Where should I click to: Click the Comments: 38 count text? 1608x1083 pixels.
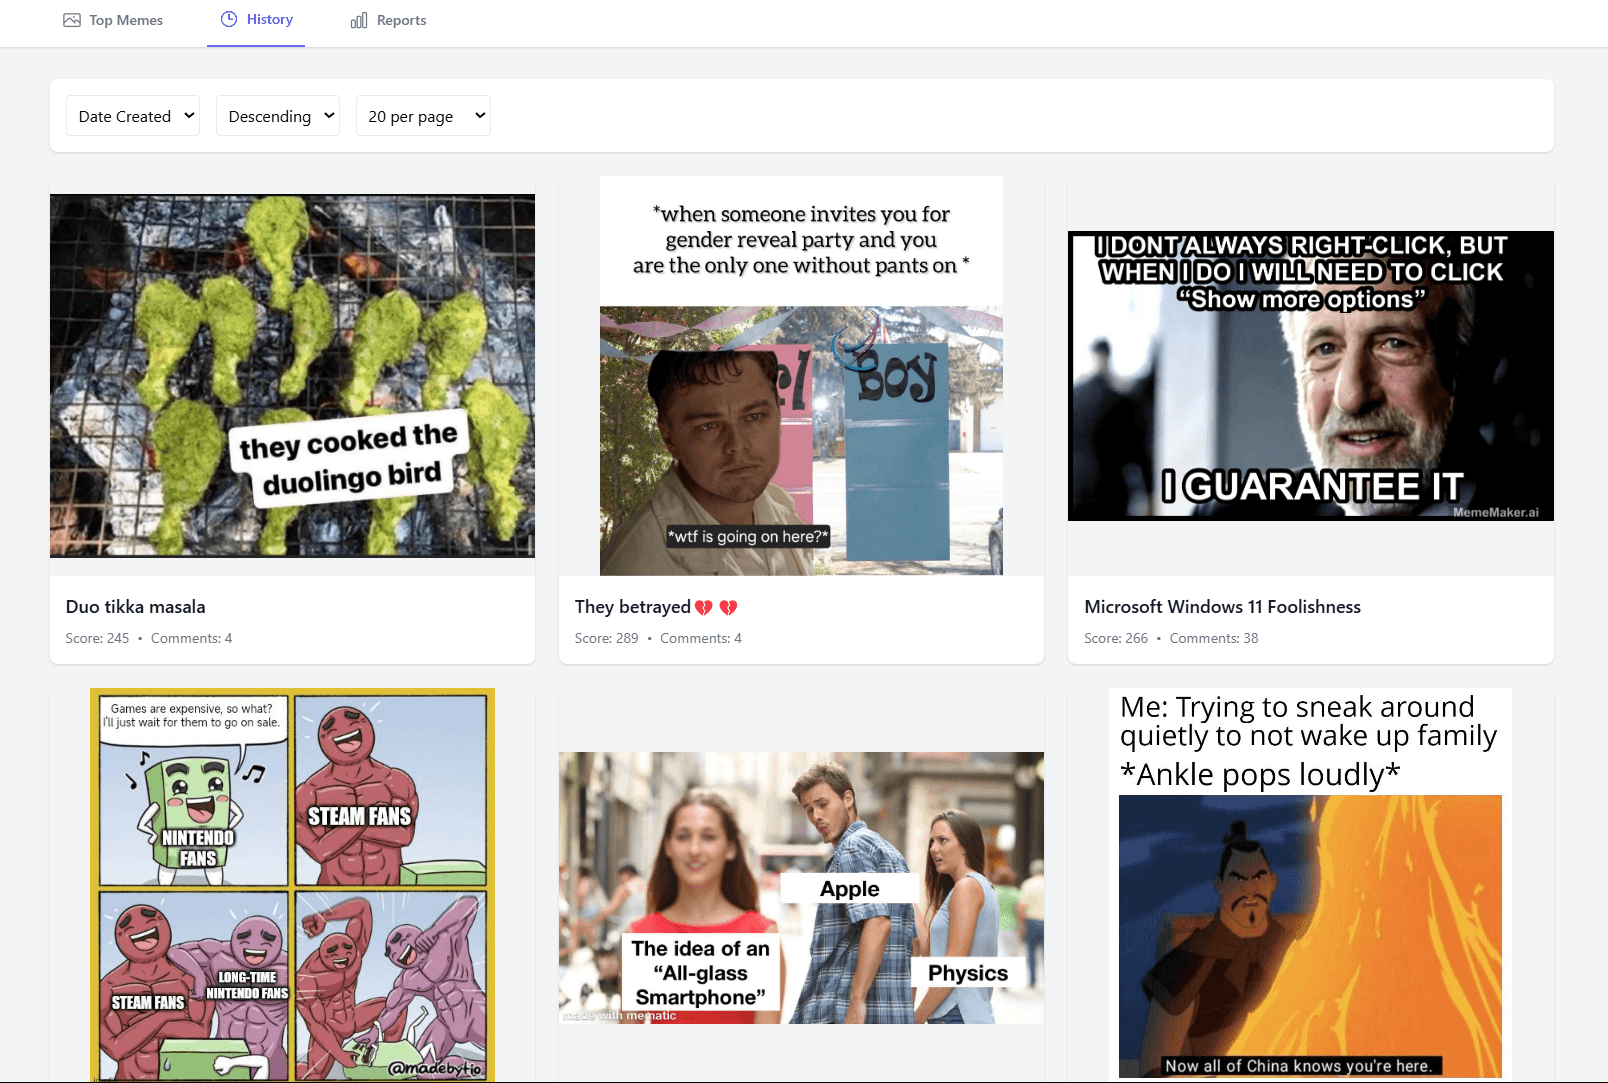coord(1214,638)
